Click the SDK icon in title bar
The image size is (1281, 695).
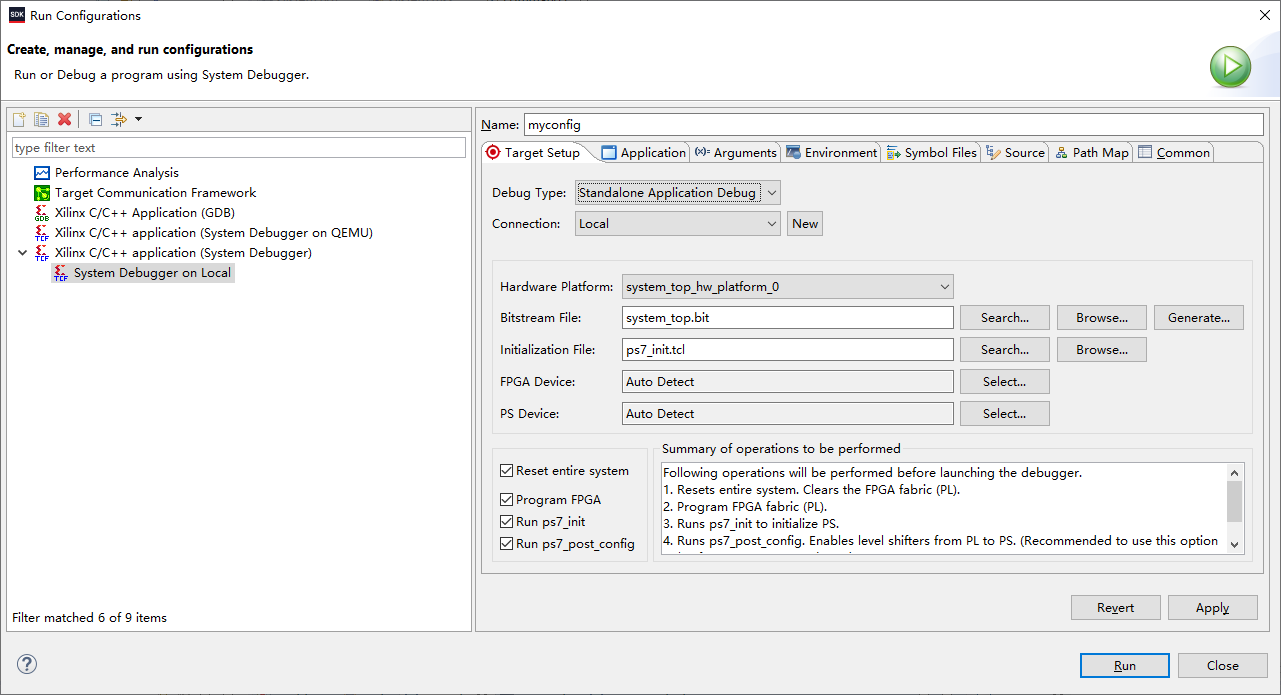(x=17, y=15)
